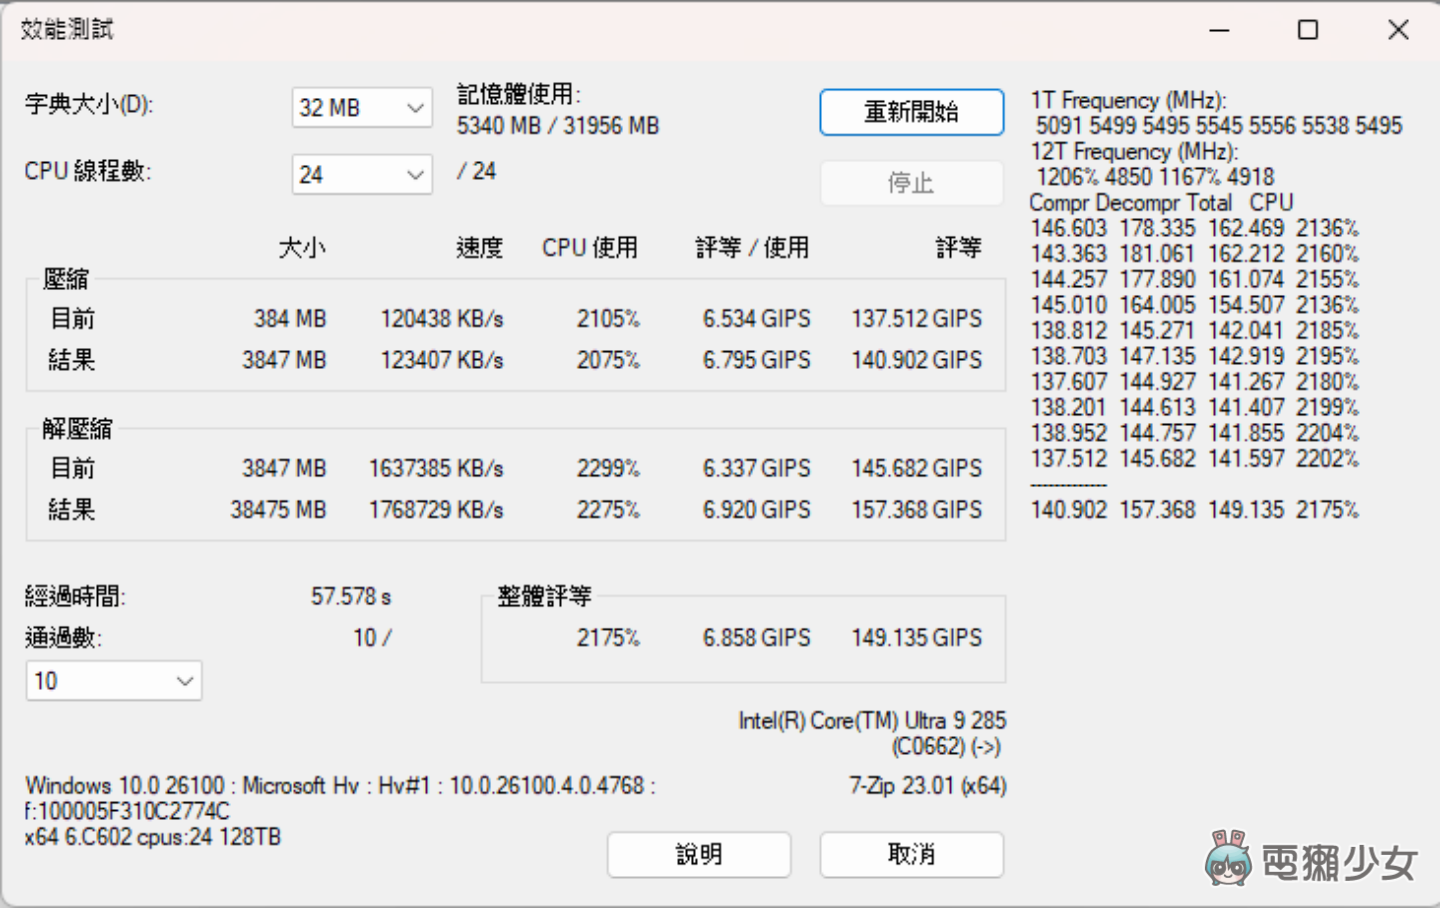Click the disabled 停止 stop button
This screenshot has width=1440, height=908.
pyautogui.click(x=911, y=183)
